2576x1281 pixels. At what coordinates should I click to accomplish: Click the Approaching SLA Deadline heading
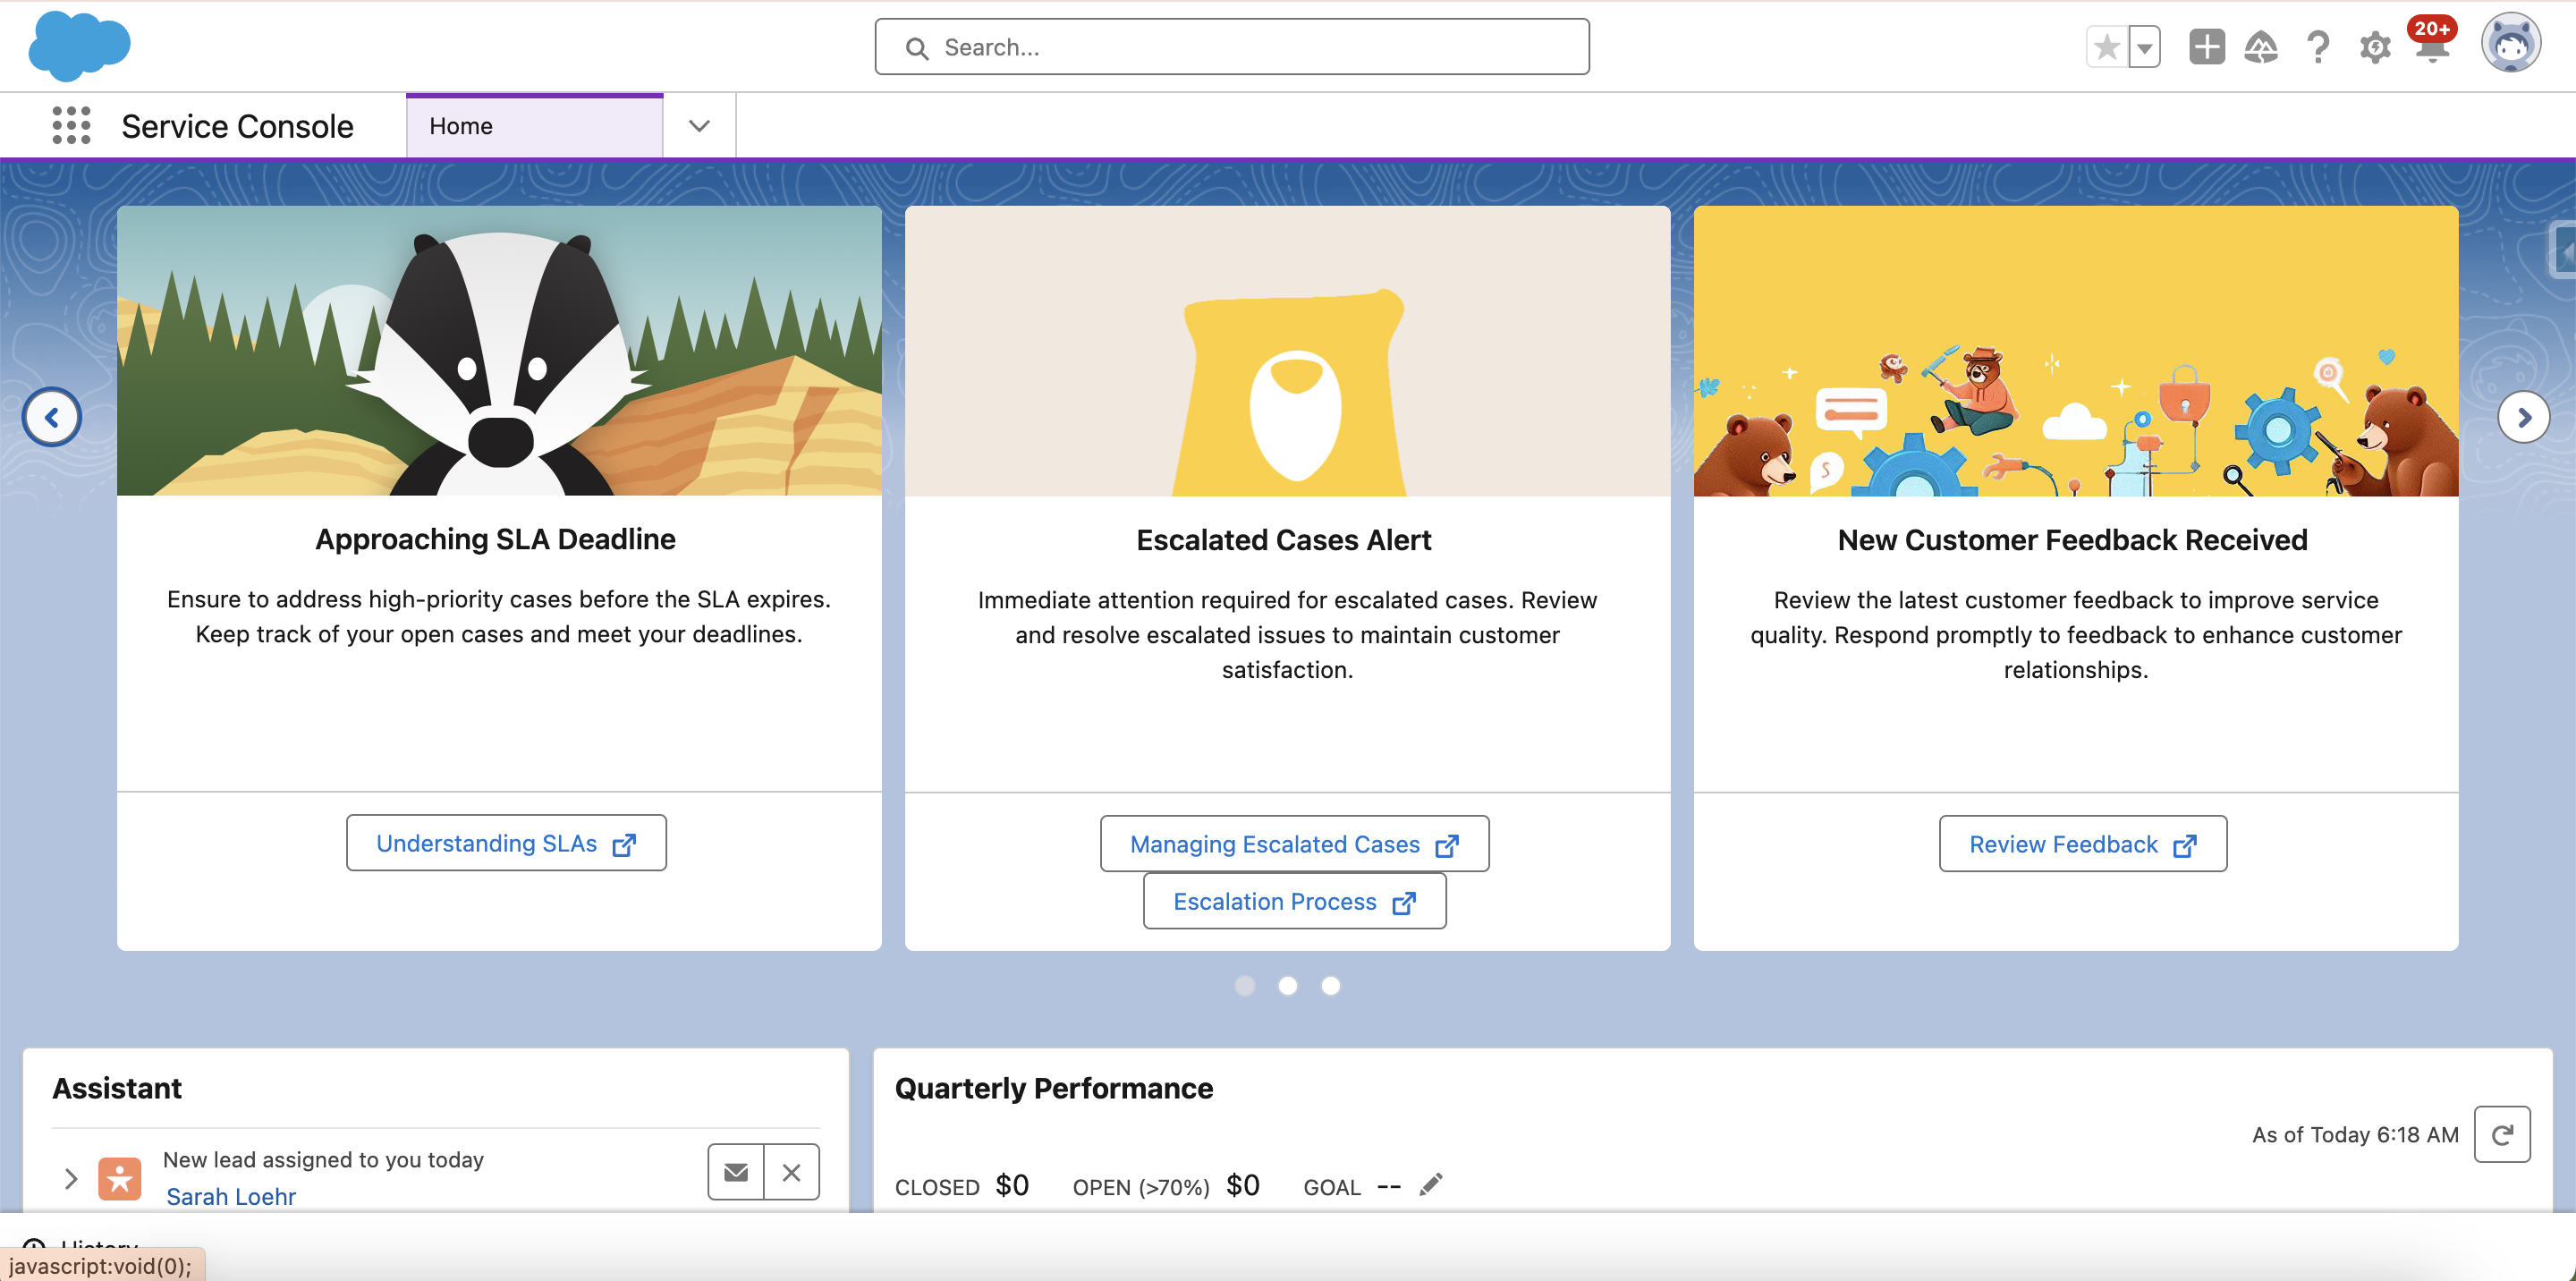(495, 539)
